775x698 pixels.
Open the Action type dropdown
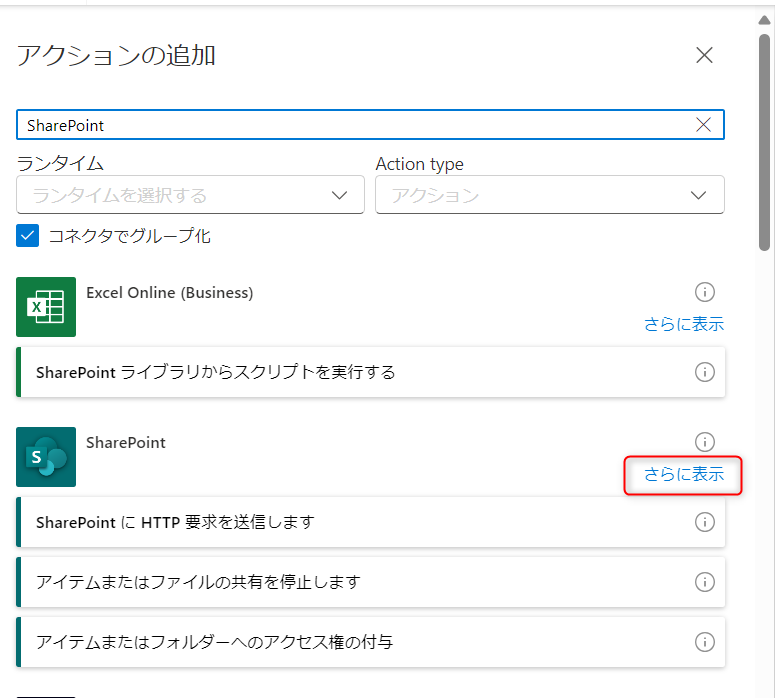click(x=550, y=195)
